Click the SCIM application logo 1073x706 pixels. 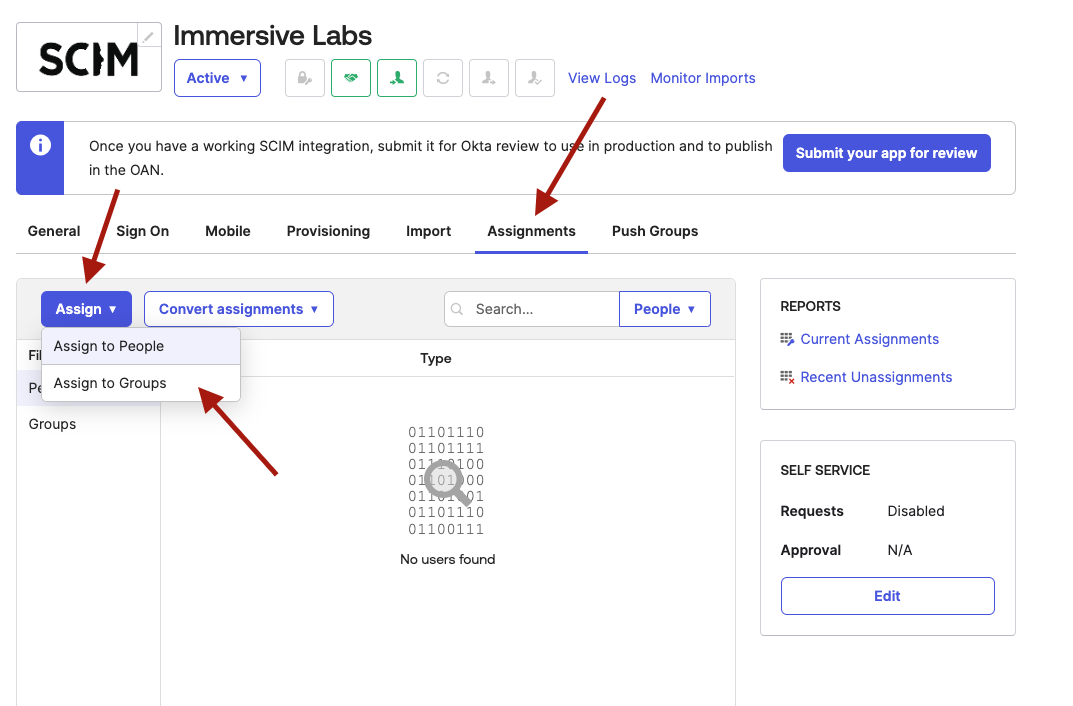tap(89, 57)
